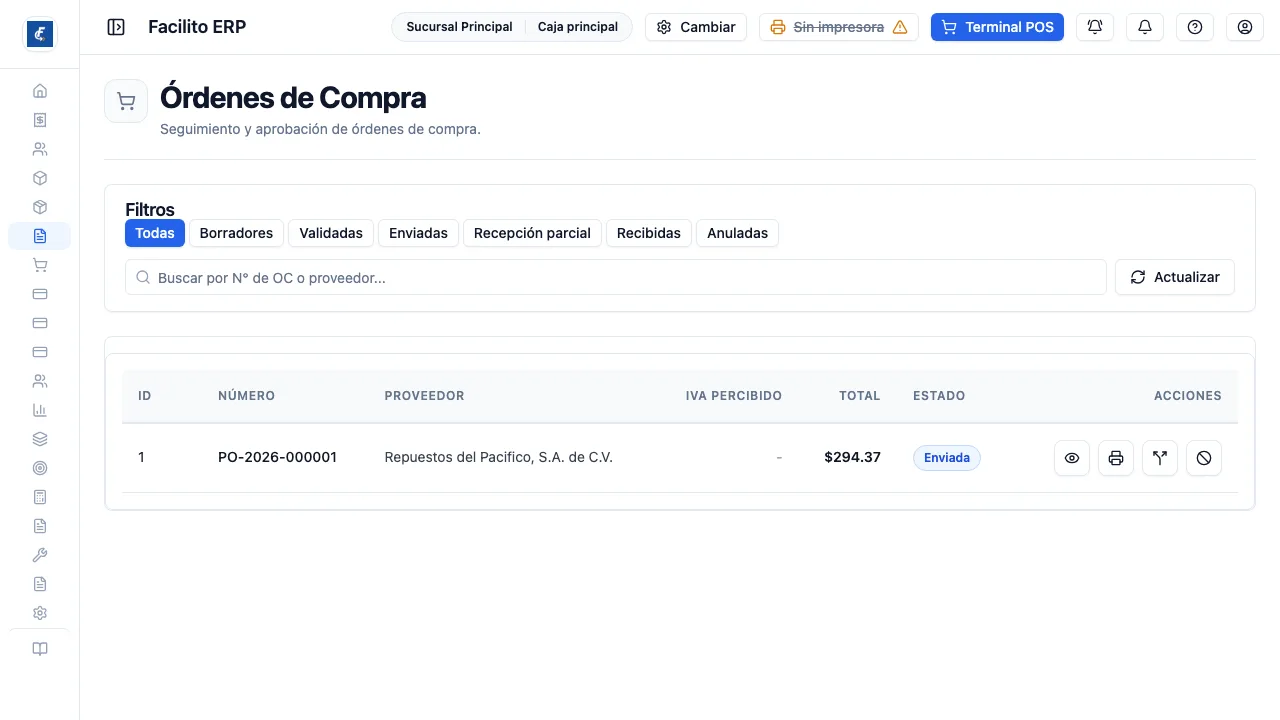Click the Enviada status badge

pos(947,458)
